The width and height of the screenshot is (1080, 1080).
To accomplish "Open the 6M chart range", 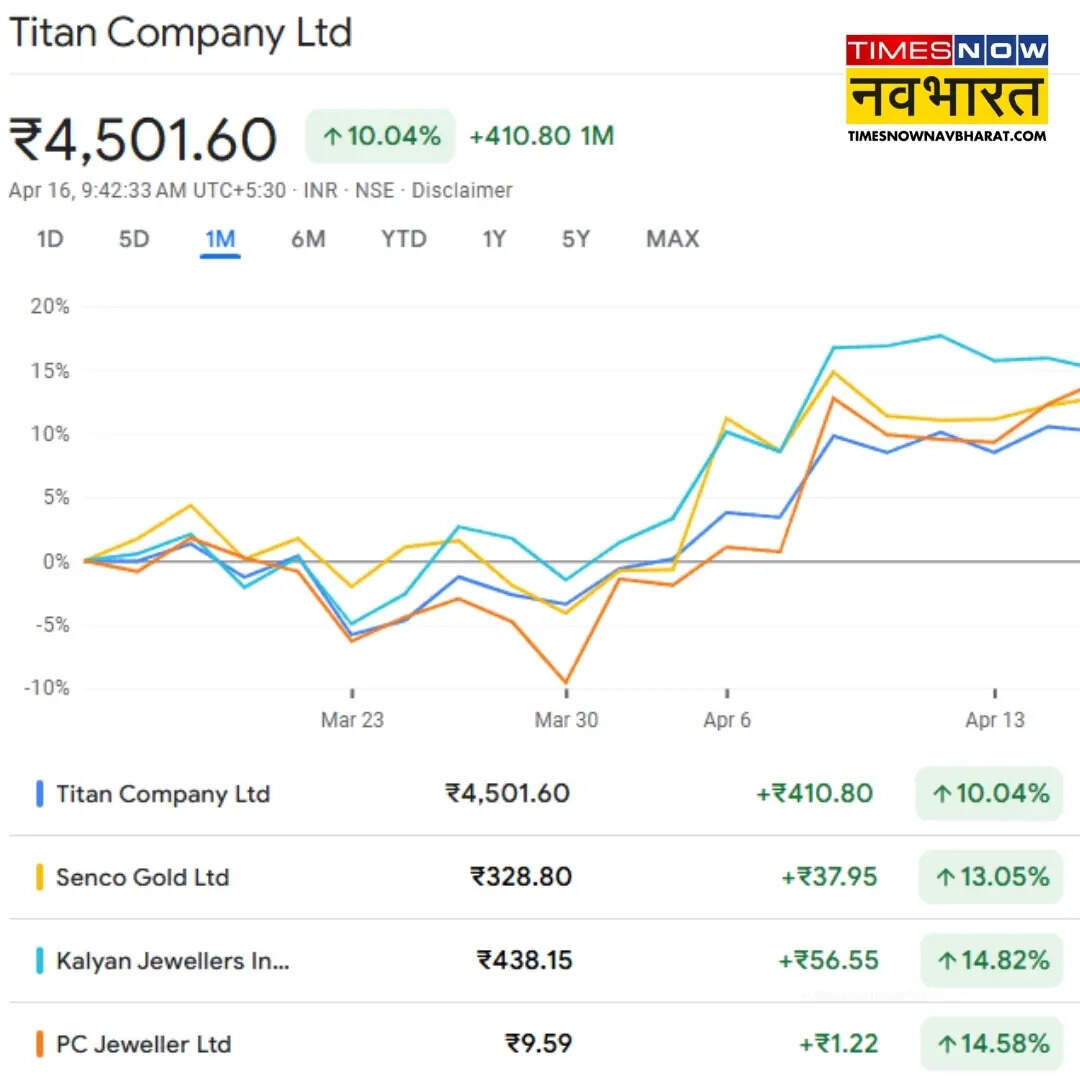I will click(x=308, y=239).
